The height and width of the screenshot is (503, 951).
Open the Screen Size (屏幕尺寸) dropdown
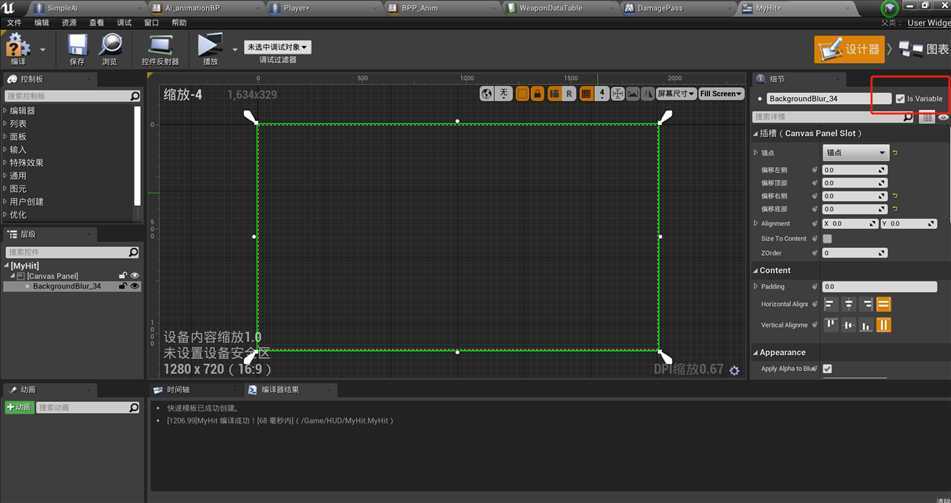click(676, 93)
